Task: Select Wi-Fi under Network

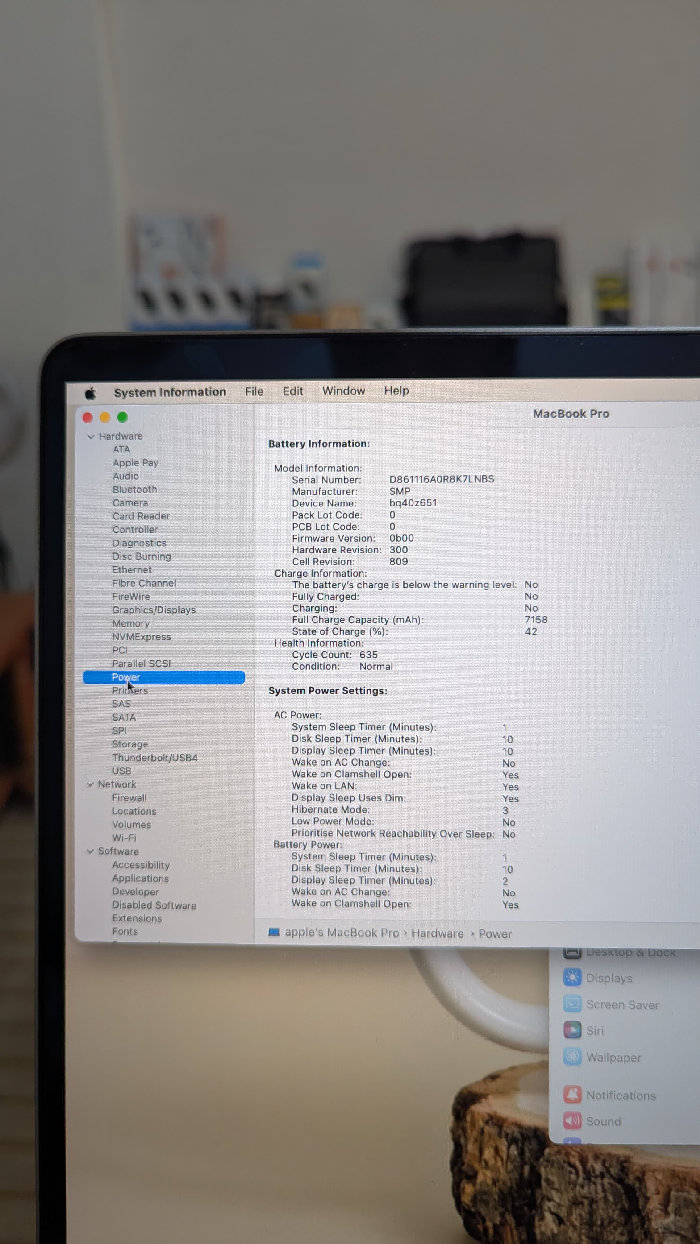Action: [x=124, y=838]
